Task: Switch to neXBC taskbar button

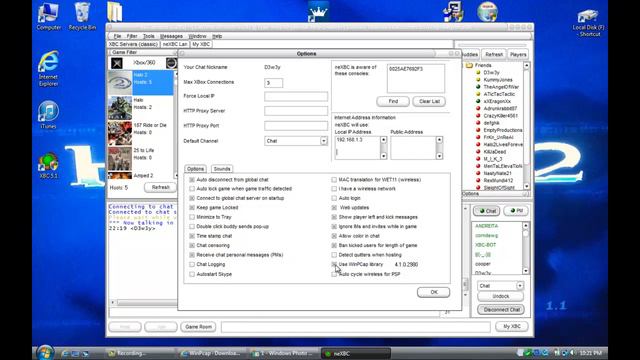Action: click(x=356, y=353)
